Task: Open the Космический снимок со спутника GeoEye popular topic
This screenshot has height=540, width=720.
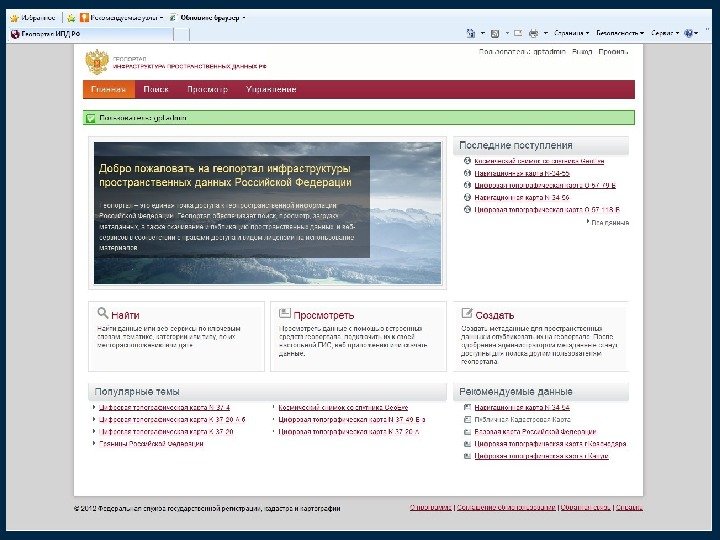Action: [x=343, y=408]
